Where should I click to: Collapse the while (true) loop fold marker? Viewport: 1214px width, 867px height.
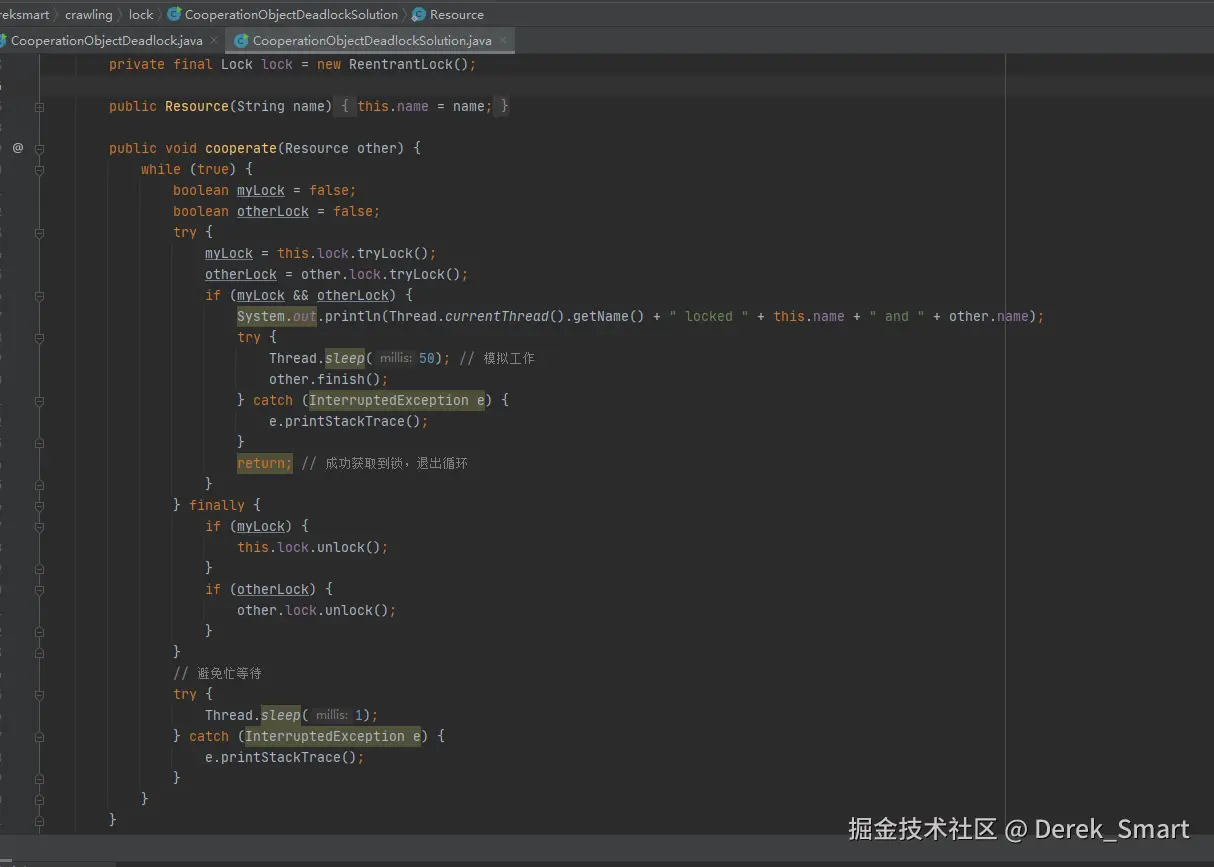(x=40, y=169)
